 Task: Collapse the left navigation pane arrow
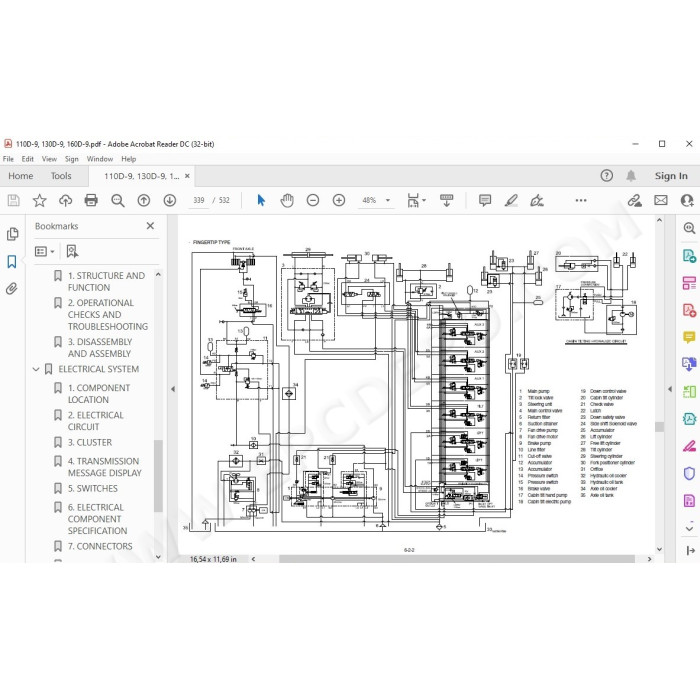point(173,389)
